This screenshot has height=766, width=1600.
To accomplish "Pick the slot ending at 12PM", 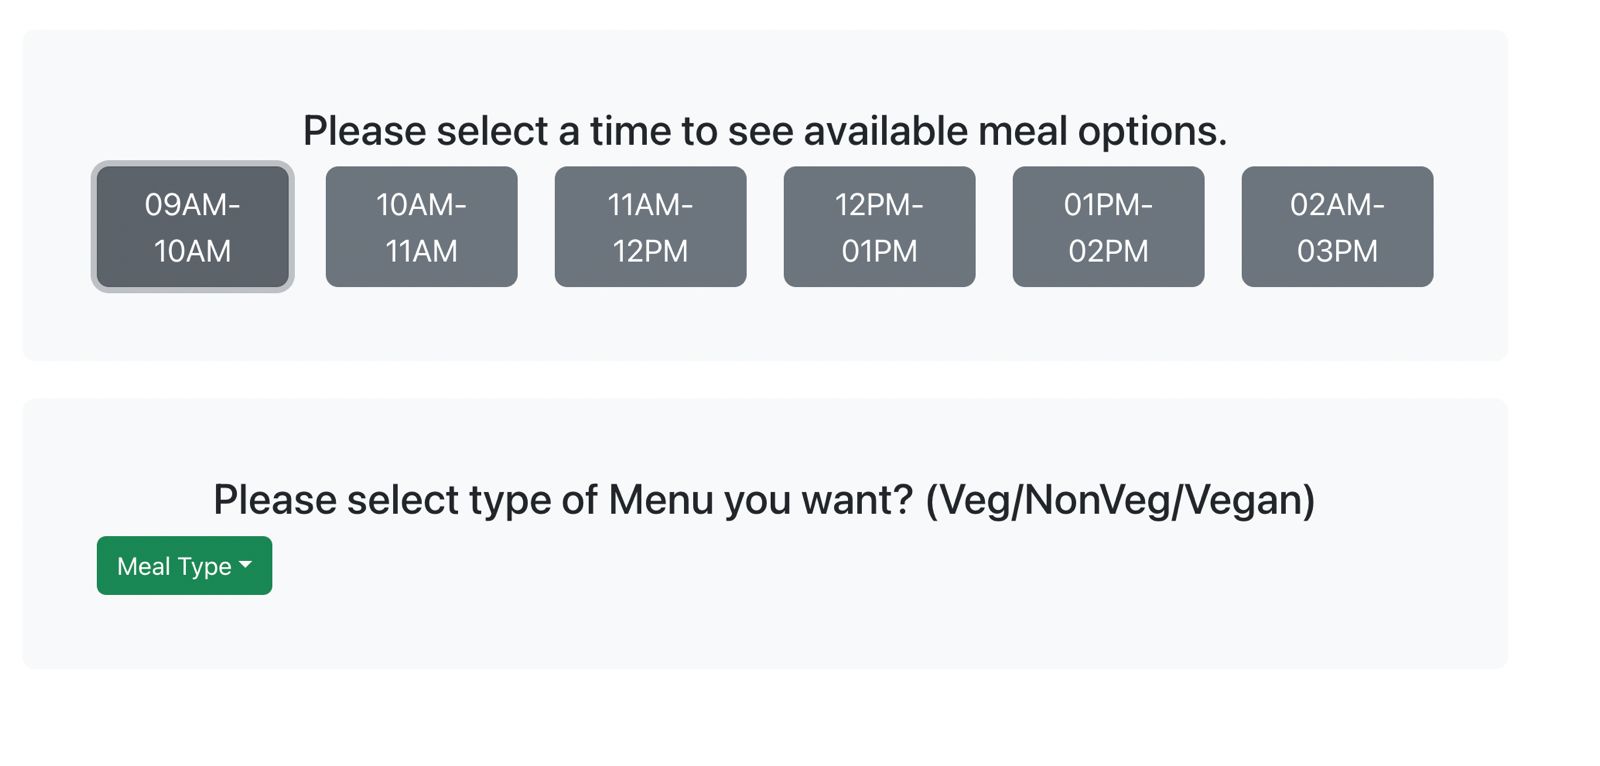I will pyautogui.click(x=650, y=227).
